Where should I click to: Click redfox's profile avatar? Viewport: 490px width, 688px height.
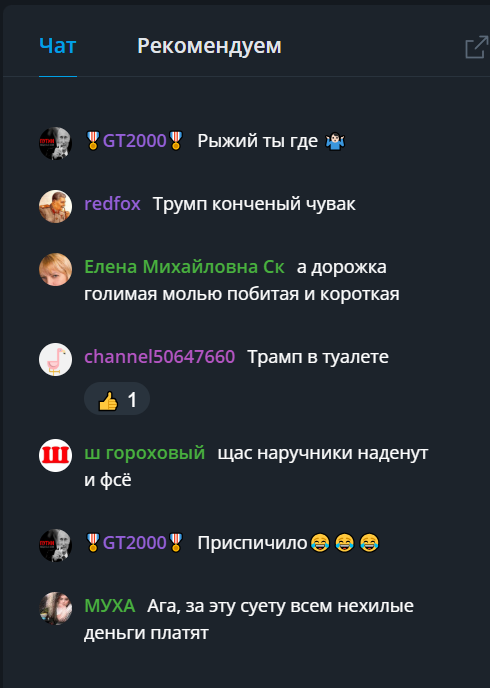click(x=55, y=206)
